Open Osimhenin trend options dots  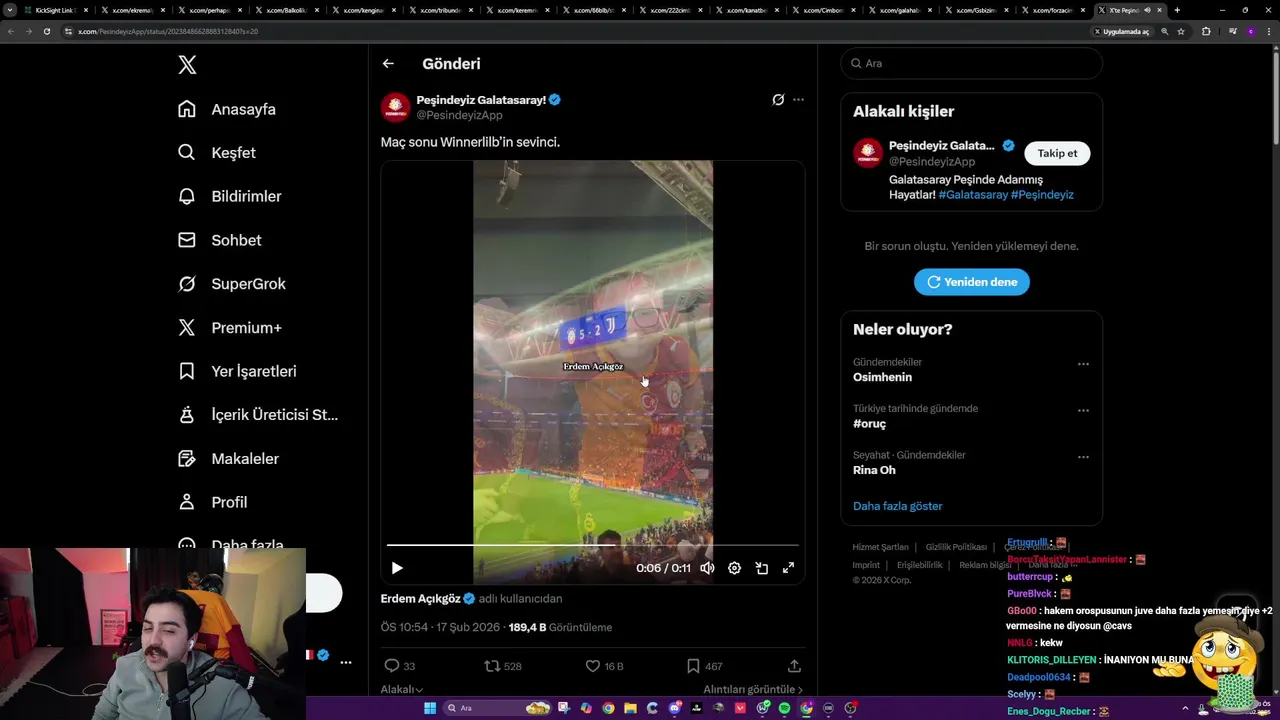[1083, 365]
